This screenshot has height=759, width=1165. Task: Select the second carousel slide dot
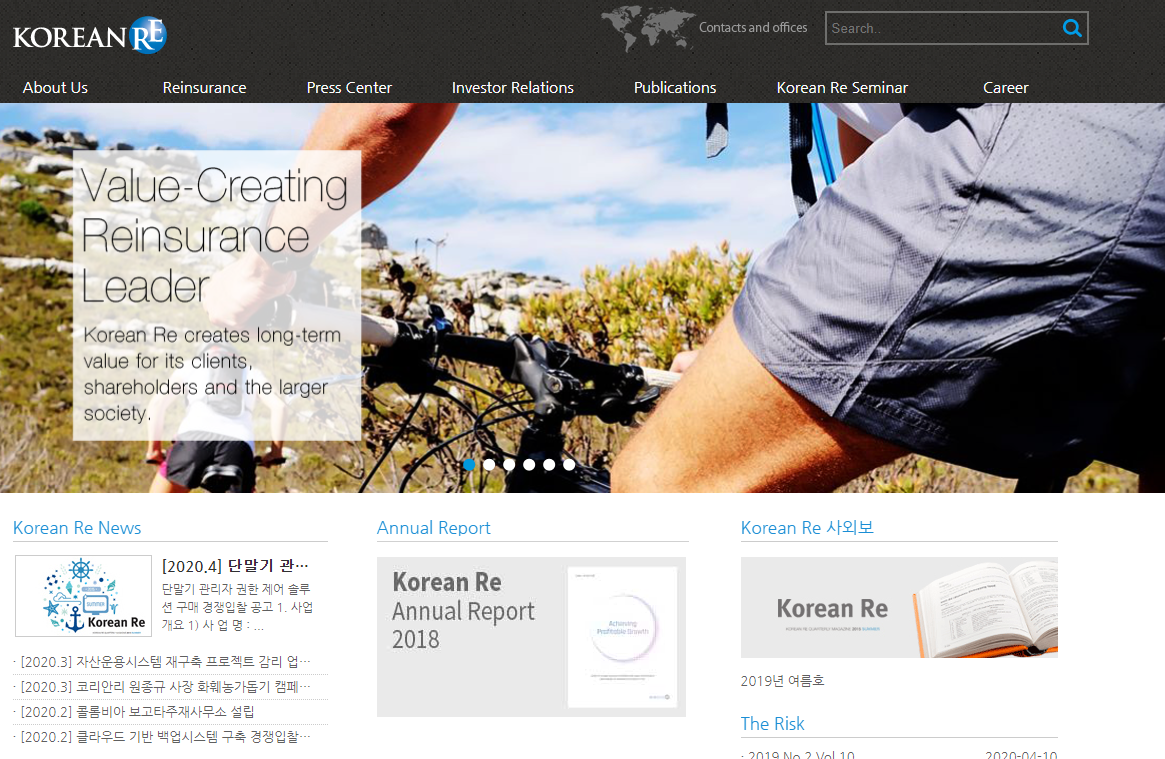tap(489, 464)
